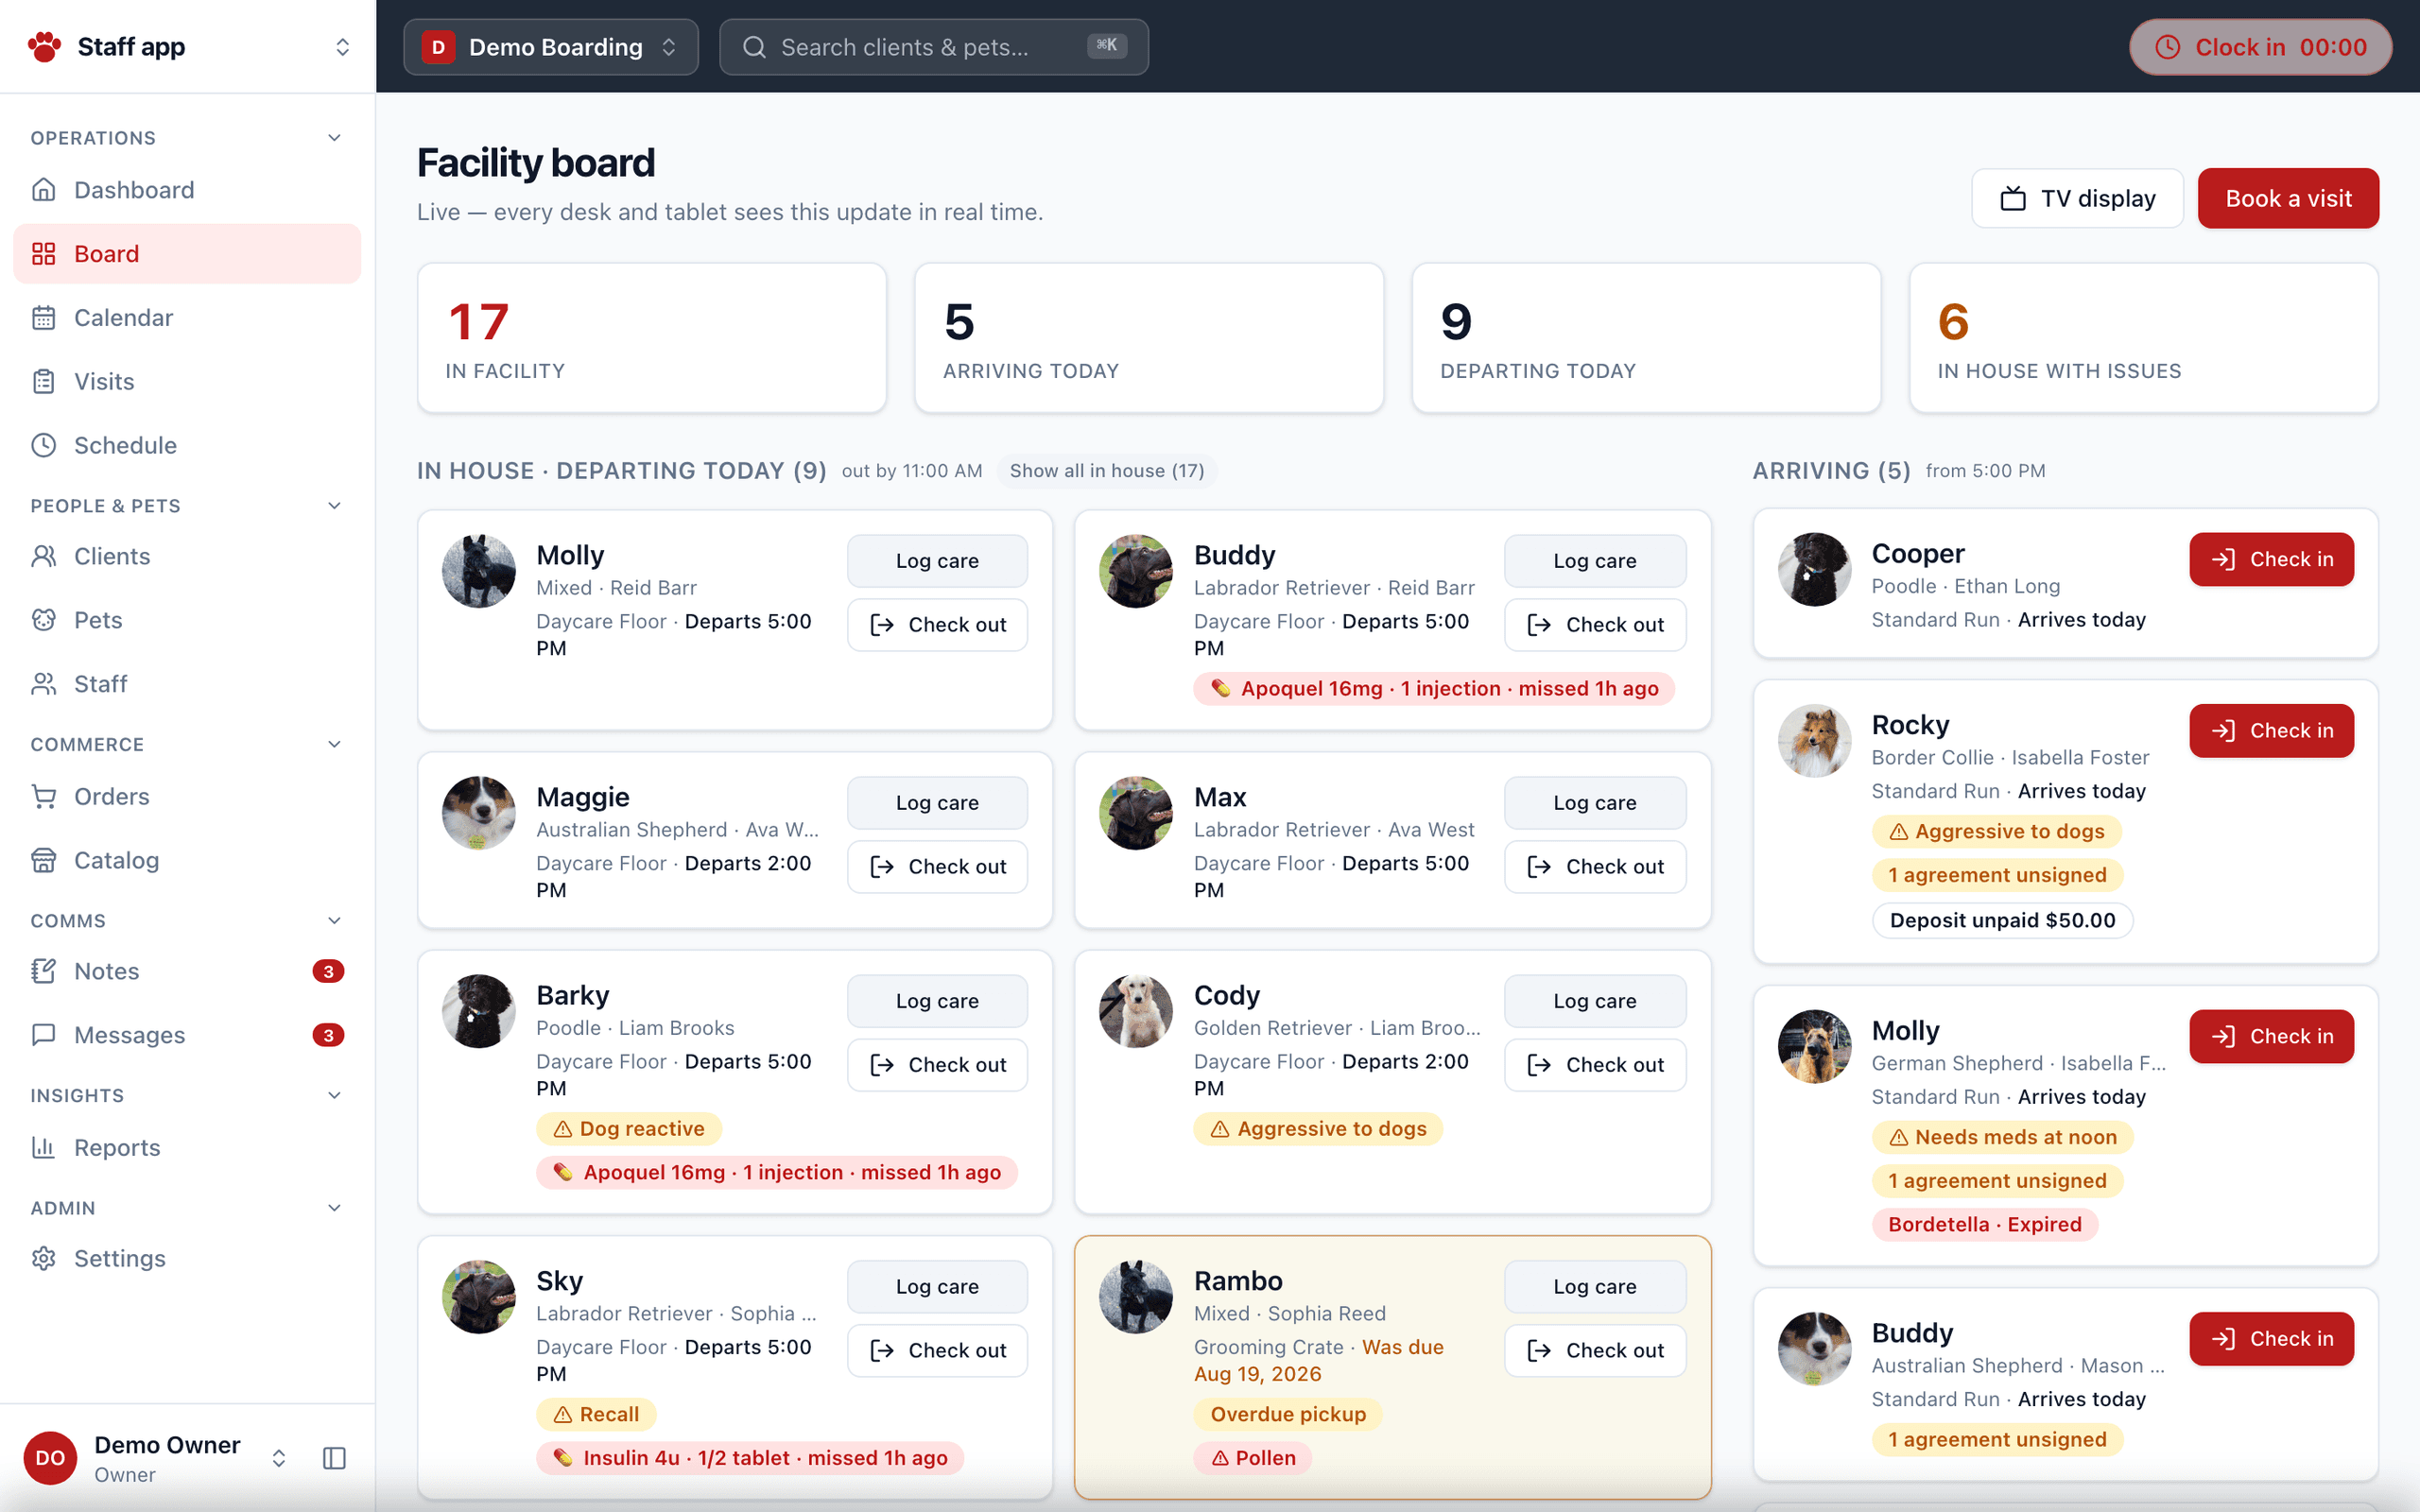Viewport: 2420px width, 1512px height.
Task: Click the Book a visit button
Action: click(x=2288, y=199)
